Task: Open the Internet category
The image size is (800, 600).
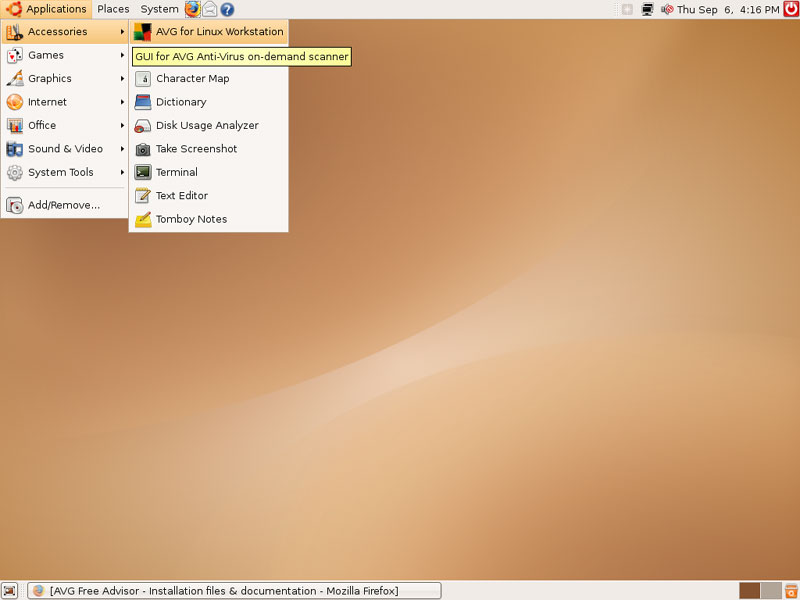Action: coord(65,102)
